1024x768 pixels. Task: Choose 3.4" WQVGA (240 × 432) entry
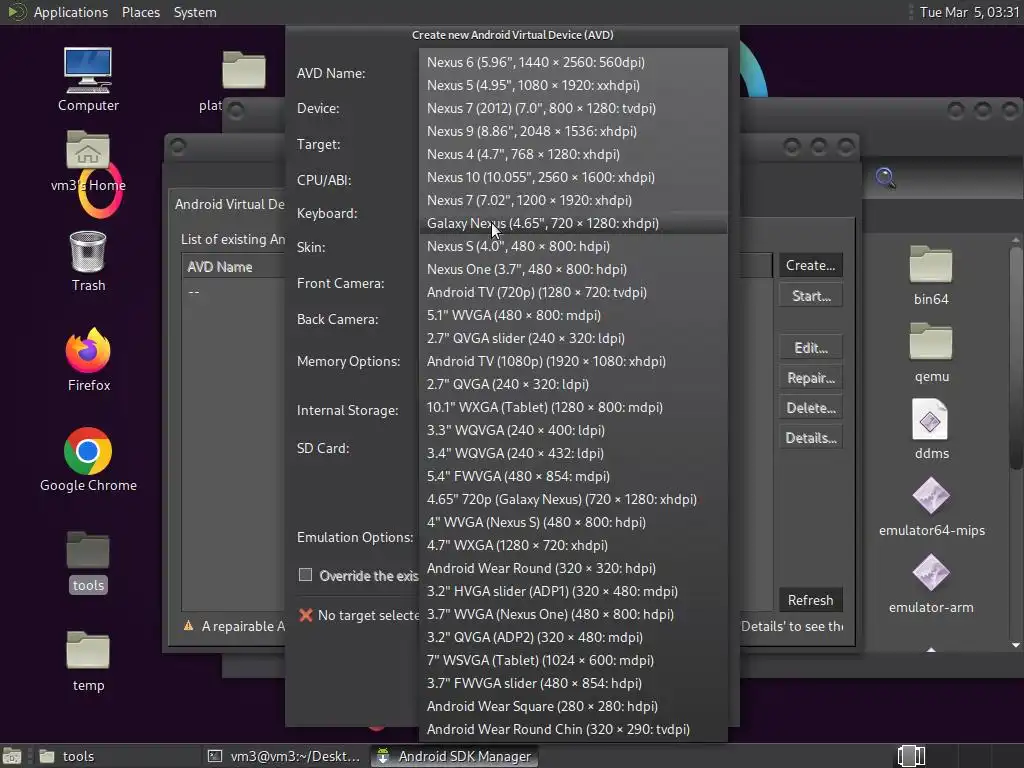tap(573, 453)
